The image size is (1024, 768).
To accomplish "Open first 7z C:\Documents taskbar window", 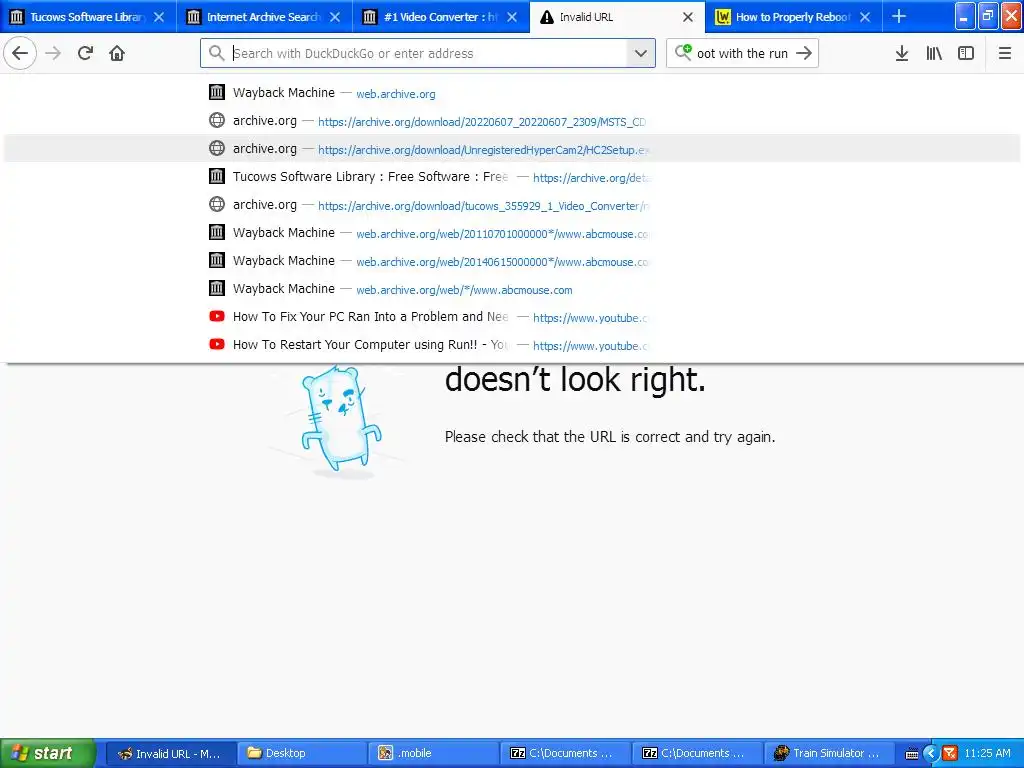I will tap(564, 754).
